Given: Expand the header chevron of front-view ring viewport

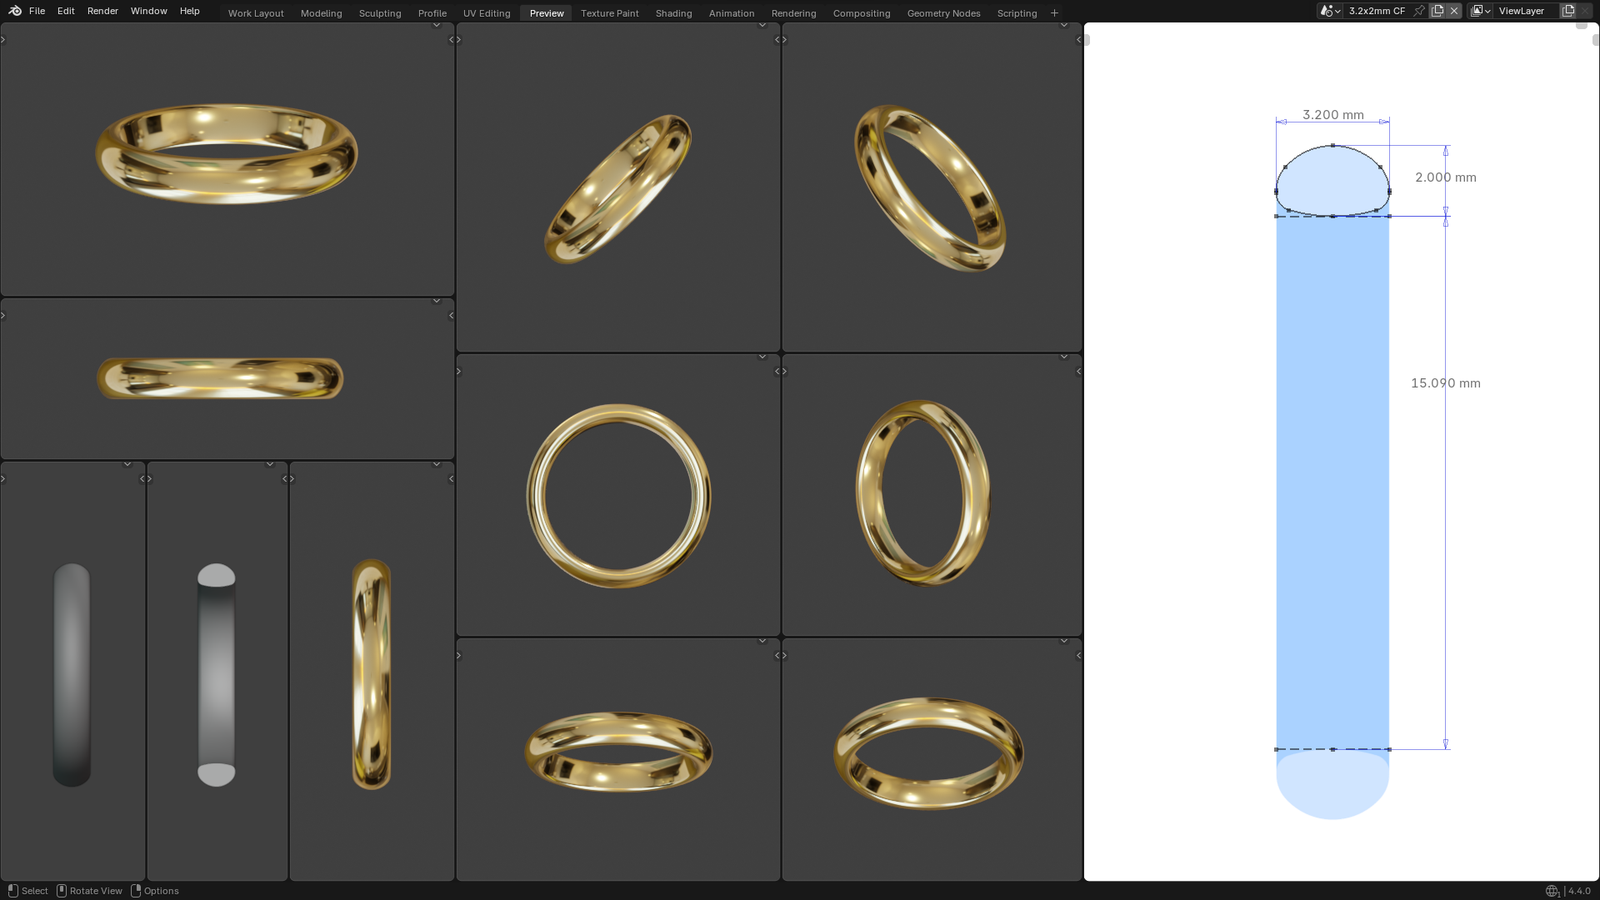Looking at the screenshot, I should [x=762, y=357].
